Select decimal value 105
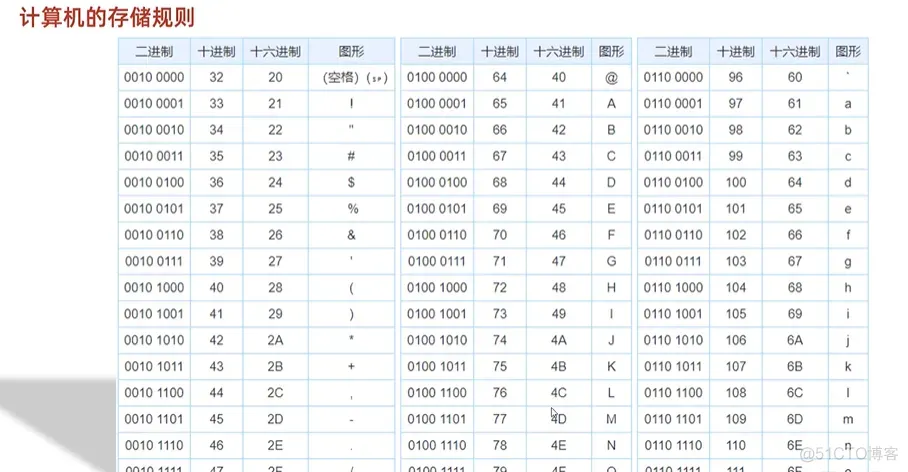The height and width of the screenshot is (472, 908). tap(736, 314)
